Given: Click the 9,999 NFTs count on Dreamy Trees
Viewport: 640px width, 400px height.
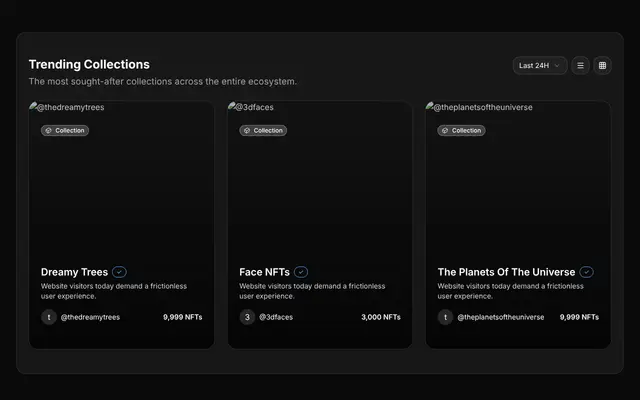Looking at the screenshot, I should [x=182, y=317].
